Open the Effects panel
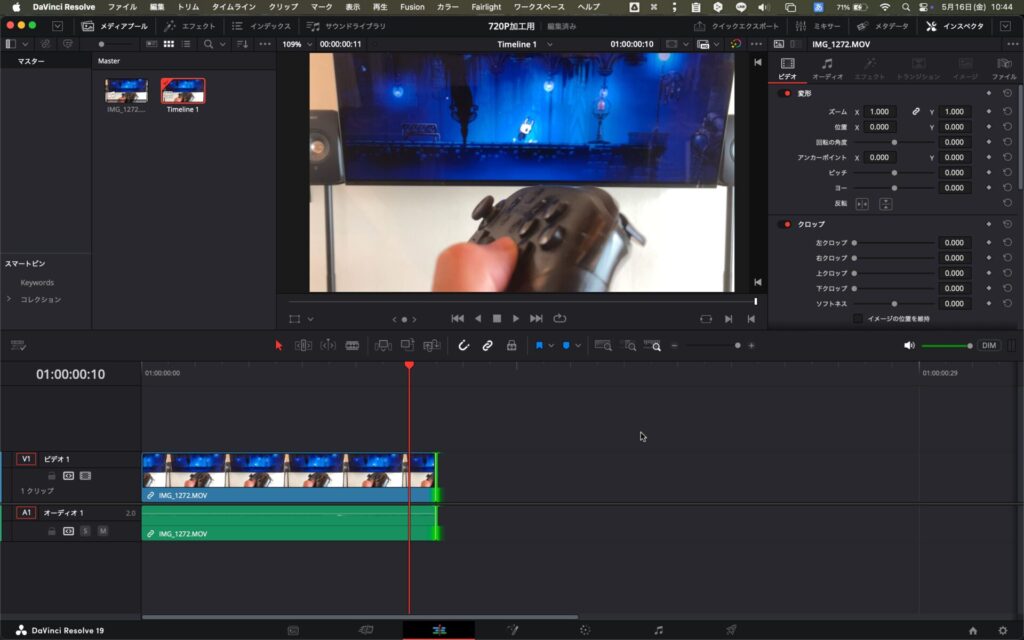The width and height of the screenshot is (1024, 640). [189, 26]
